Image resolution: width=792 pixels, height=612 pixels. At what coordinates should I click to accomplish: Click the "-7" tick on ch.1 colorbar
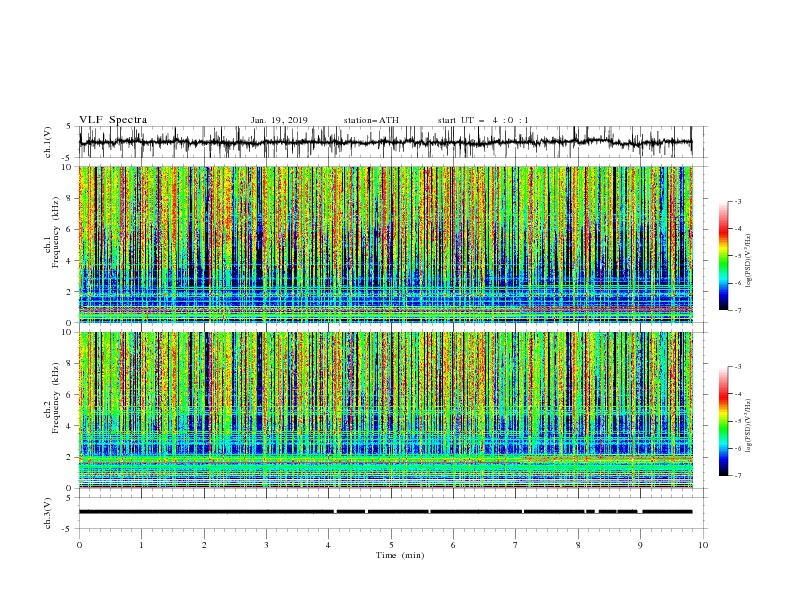pyautogui.click(x=738, y=310)
